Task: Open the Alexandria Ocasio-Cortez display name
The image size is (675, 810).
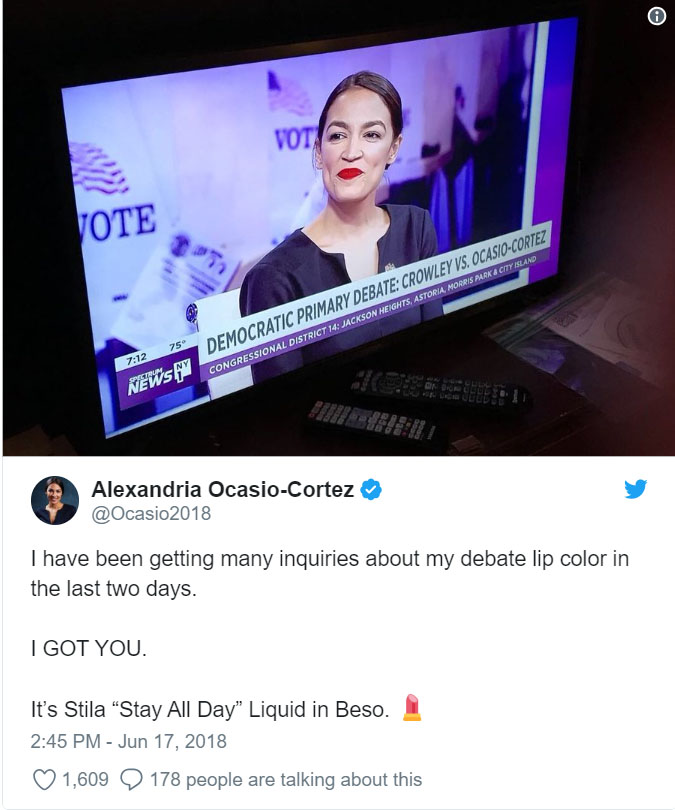Action: [x=223, y=489]
